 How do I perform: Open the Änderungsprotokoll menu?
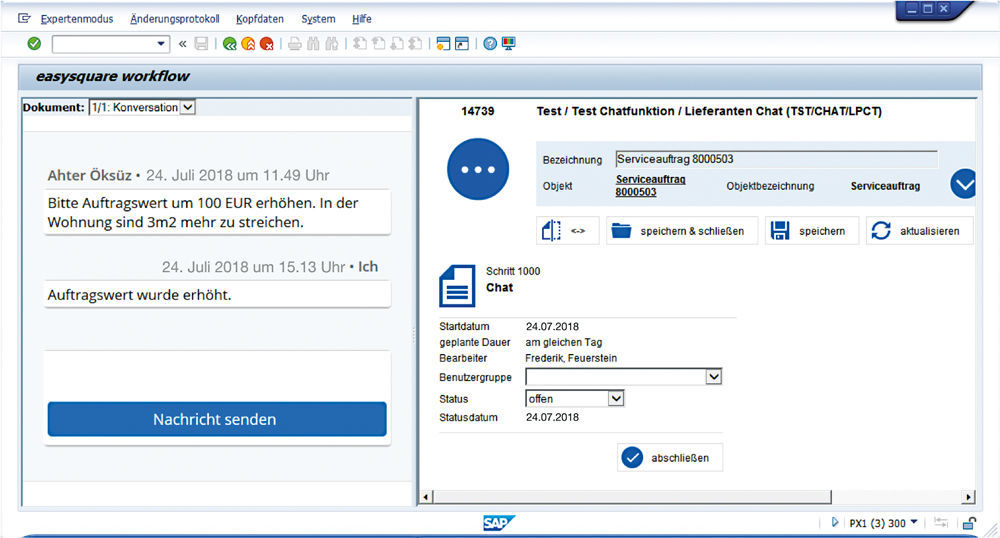(x=174, y=19)
